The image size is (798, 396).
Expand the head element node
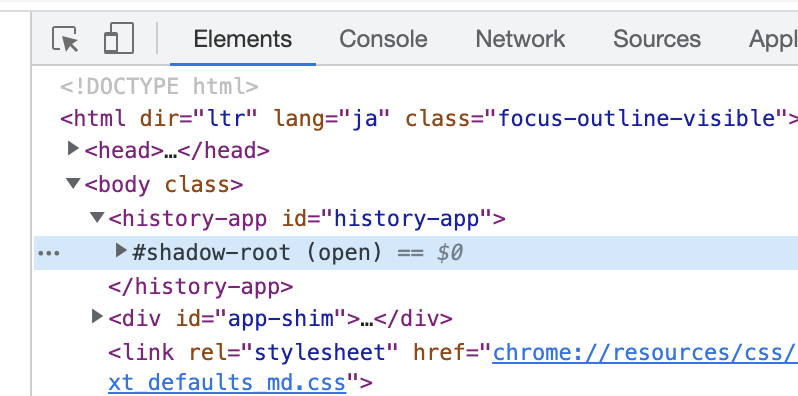(x=73, y=149)
